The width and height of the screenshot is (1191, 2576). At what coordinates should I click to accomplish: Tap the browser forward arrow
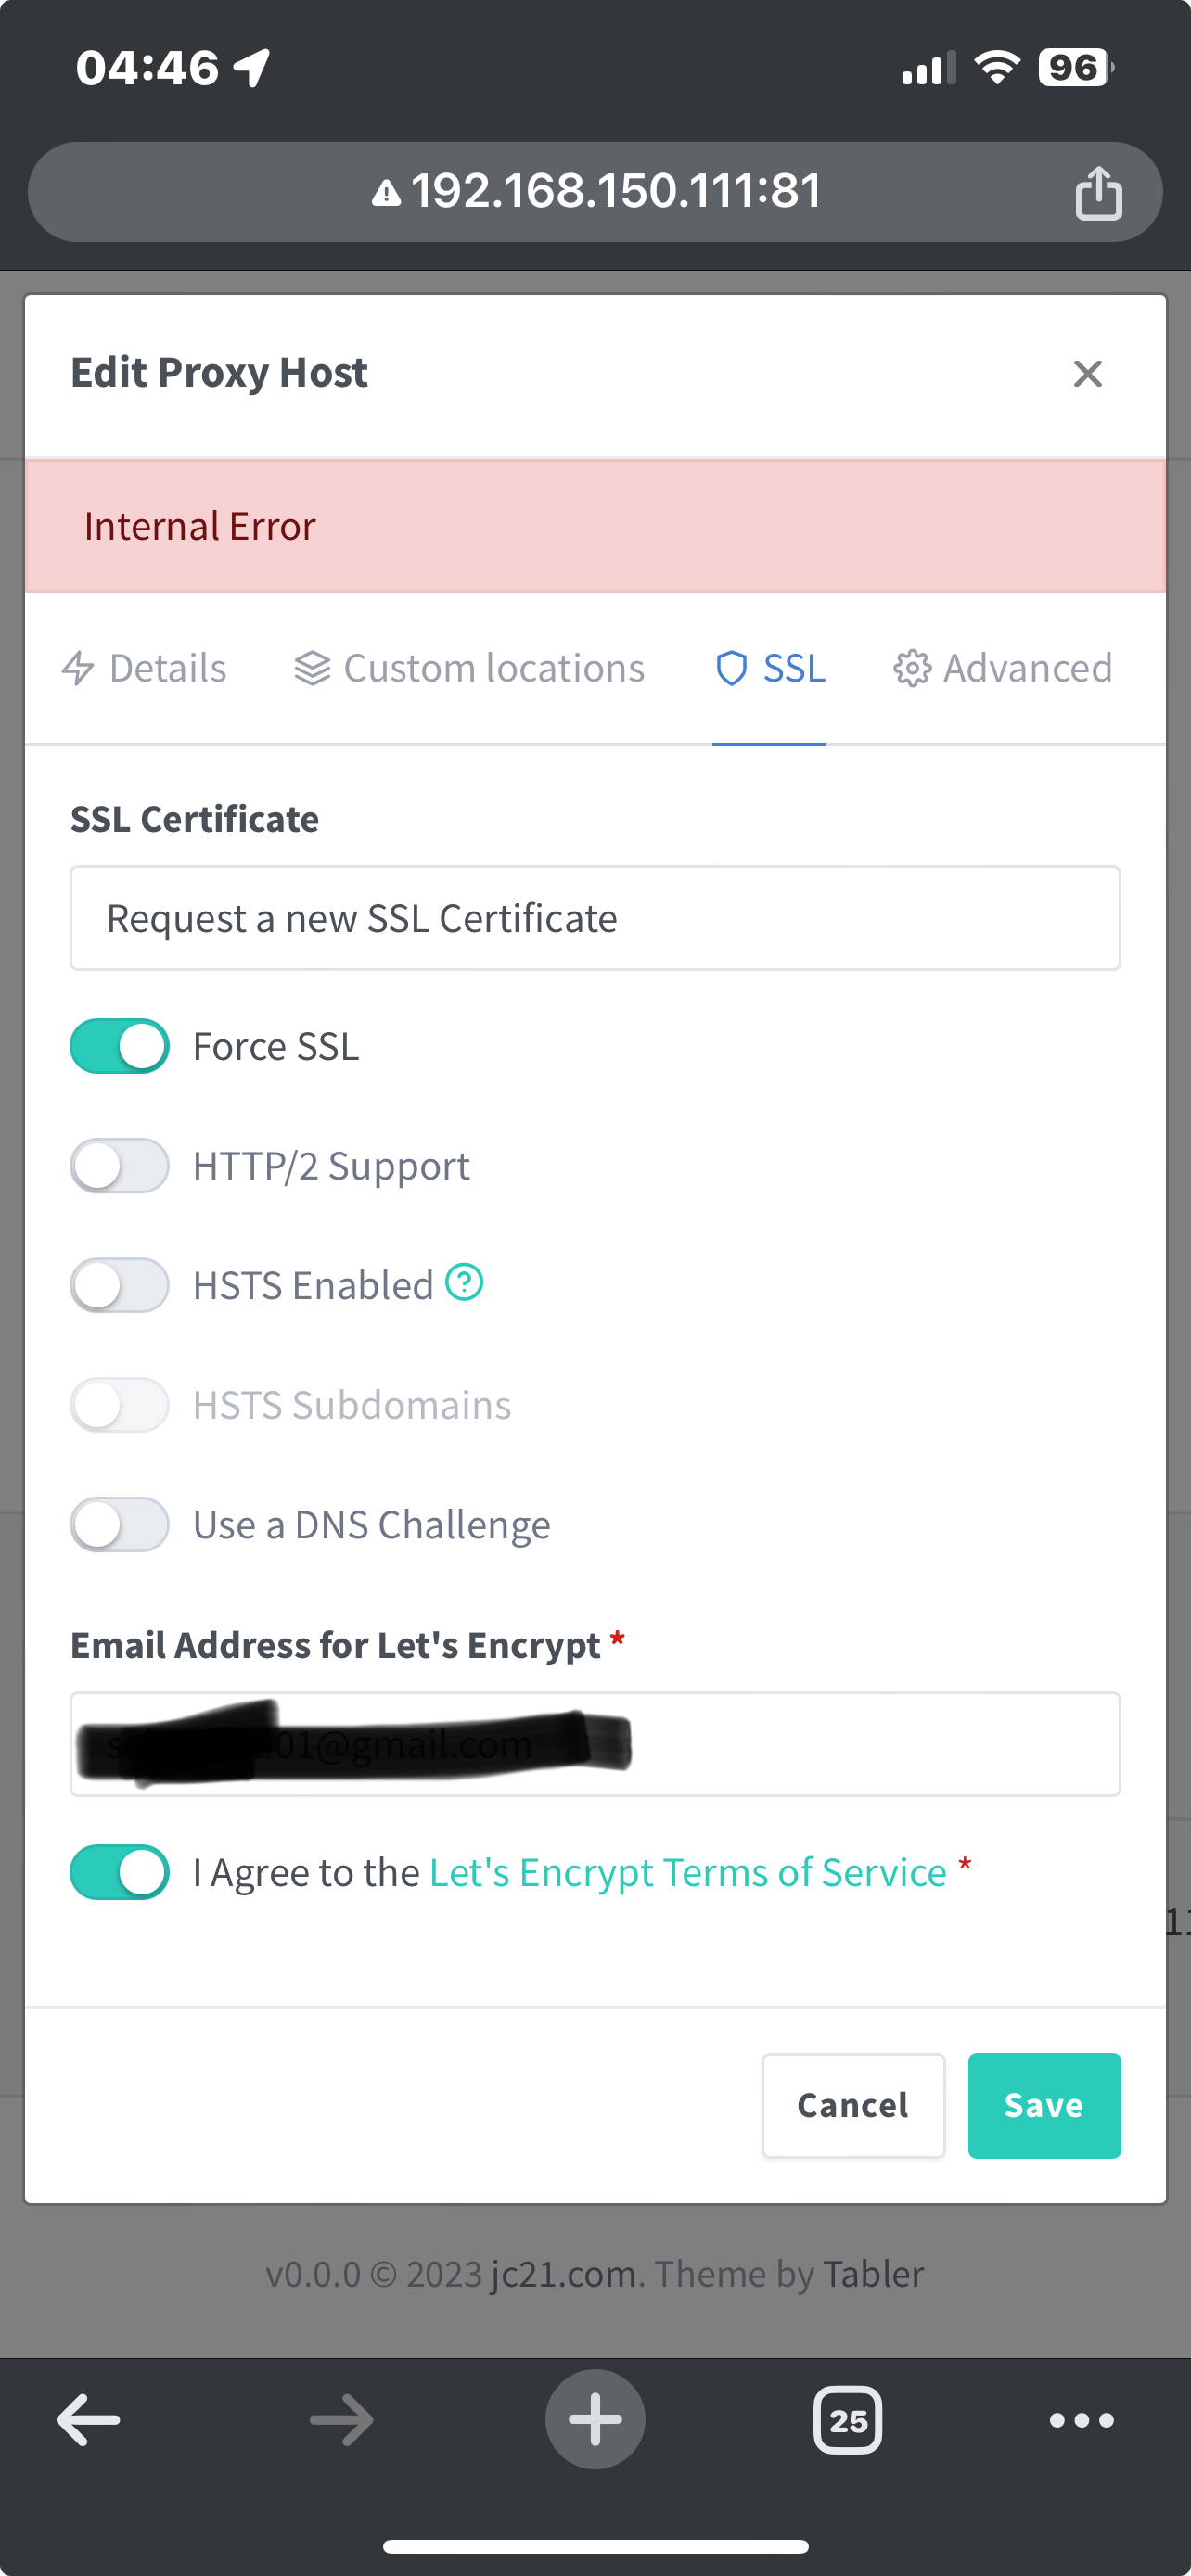(342, 2421)
